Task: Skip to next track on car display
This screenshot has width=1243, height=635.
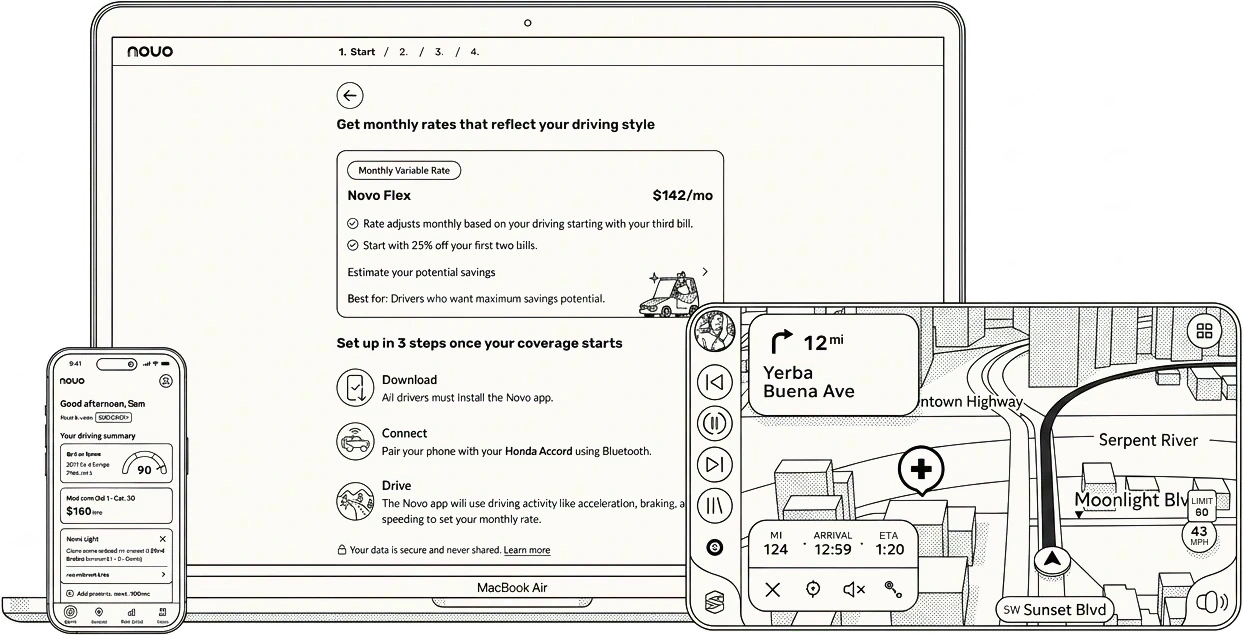Action: tap(714, 464)
